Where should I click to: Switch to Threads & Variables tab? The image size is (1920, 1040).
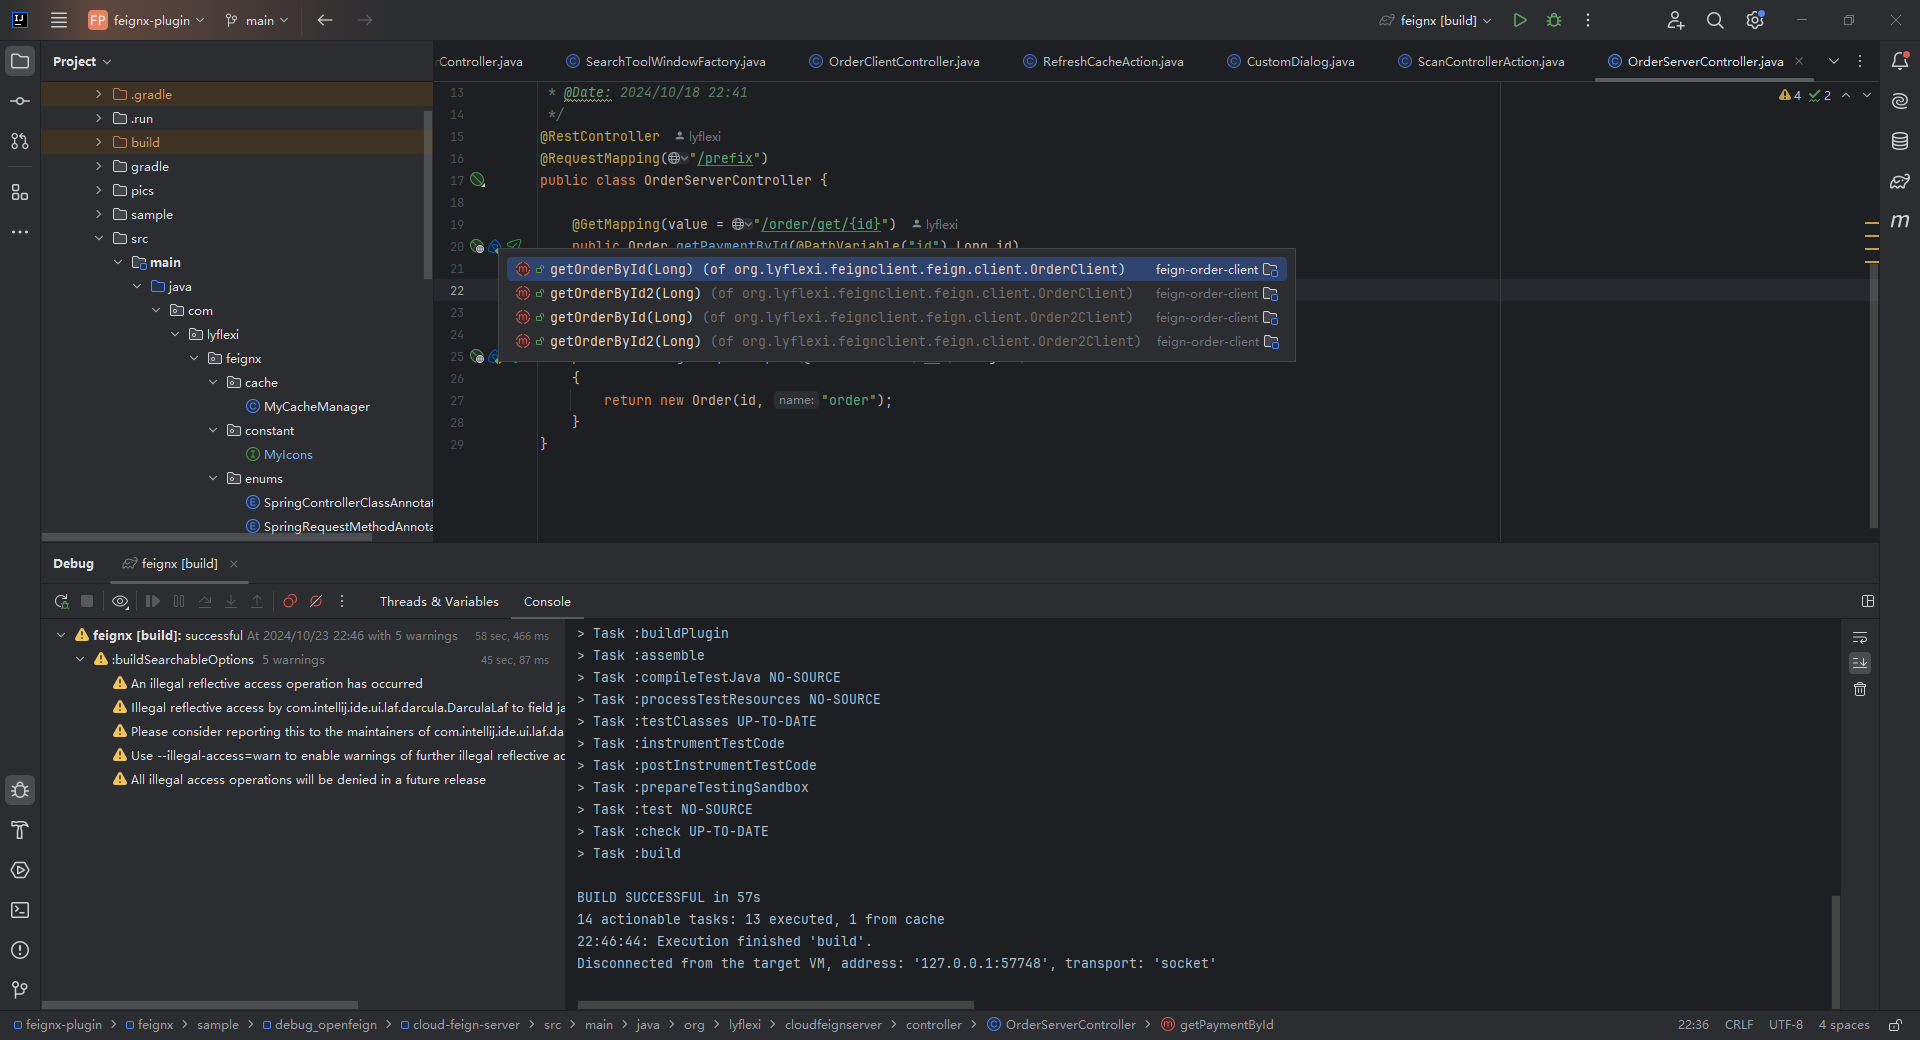[439, 601]
